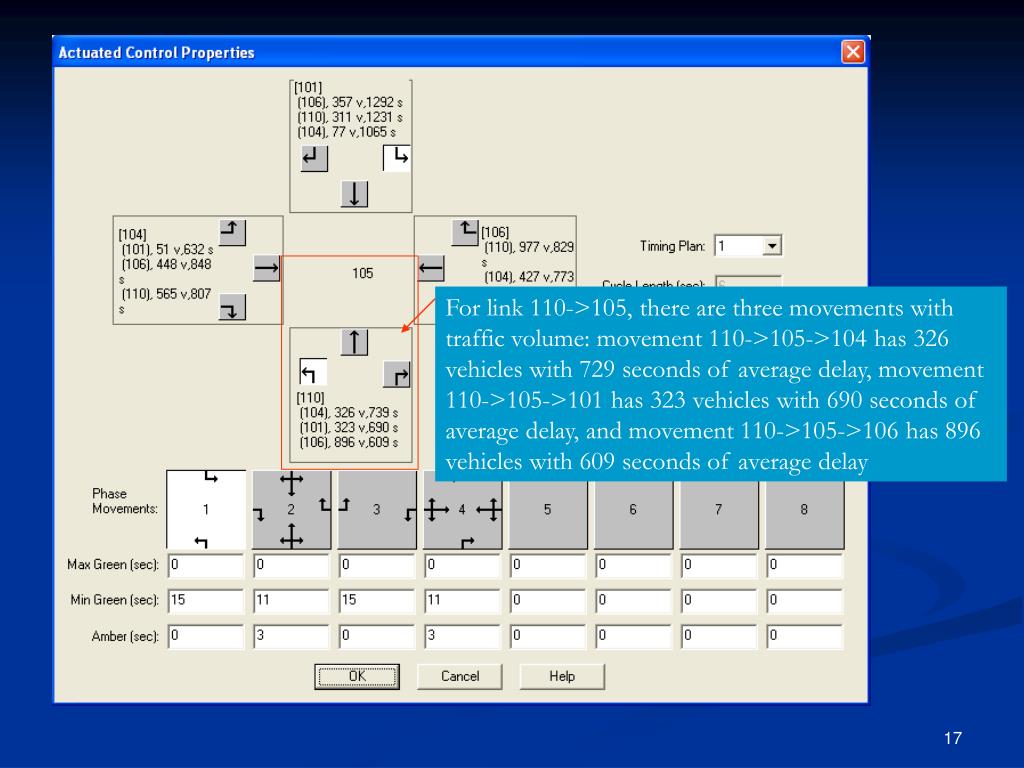Click Max Green field for phase 8
The height and width of the screenshot is (768, 1024).
point(805,566)
